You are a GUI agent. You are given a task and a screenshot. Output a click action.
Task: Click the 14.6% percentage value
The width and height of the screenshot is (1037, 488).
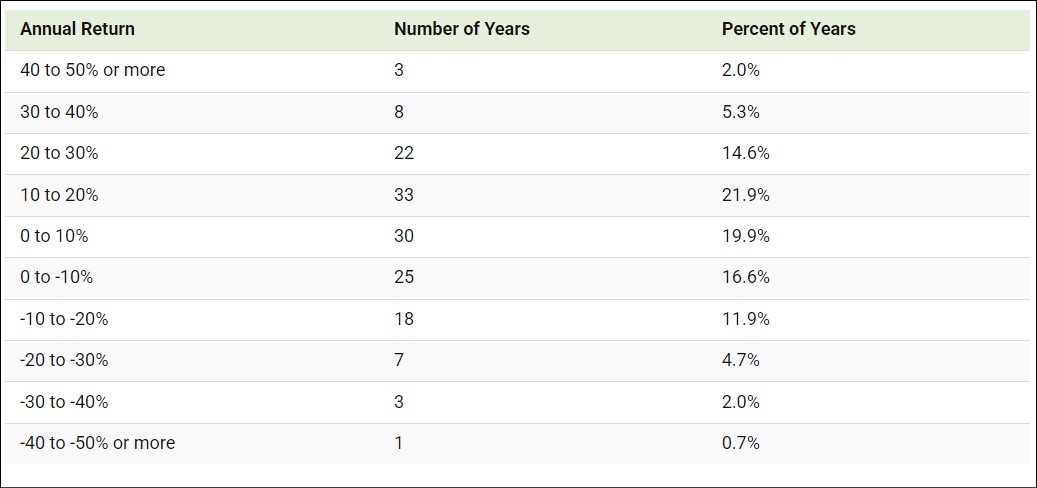(x=745, y=153)
